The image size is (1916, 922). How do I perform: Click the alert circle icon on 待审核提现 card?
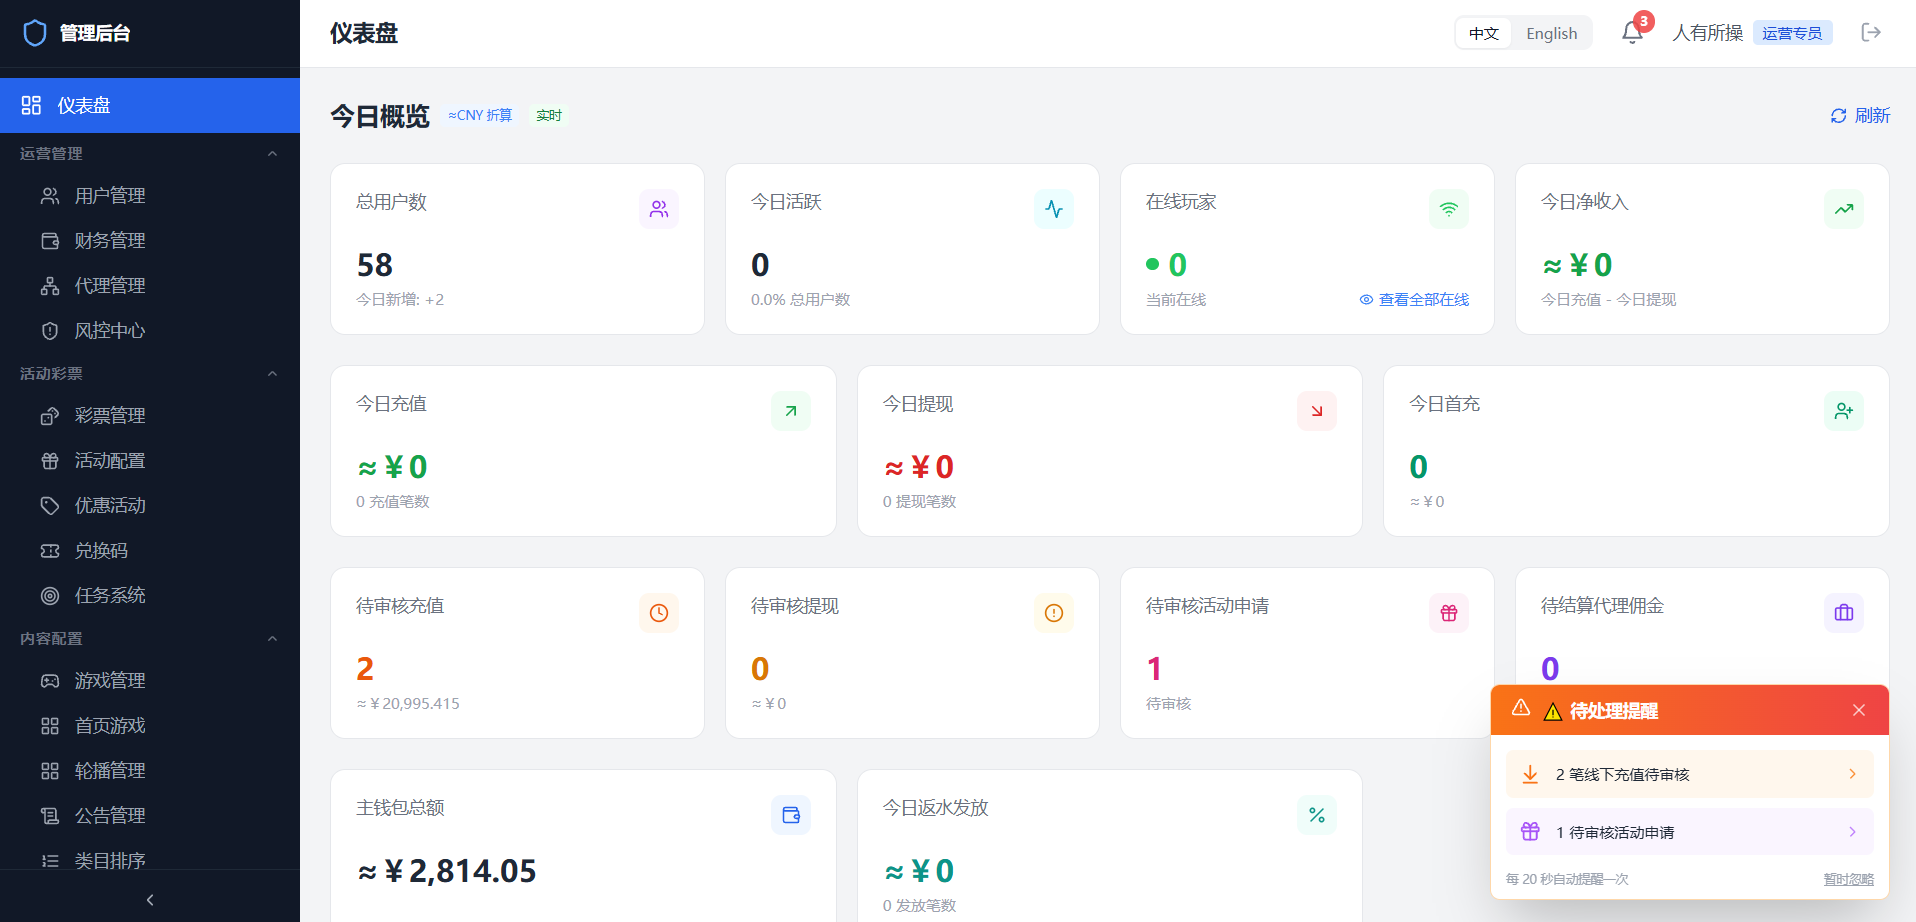pos(1054,613)
